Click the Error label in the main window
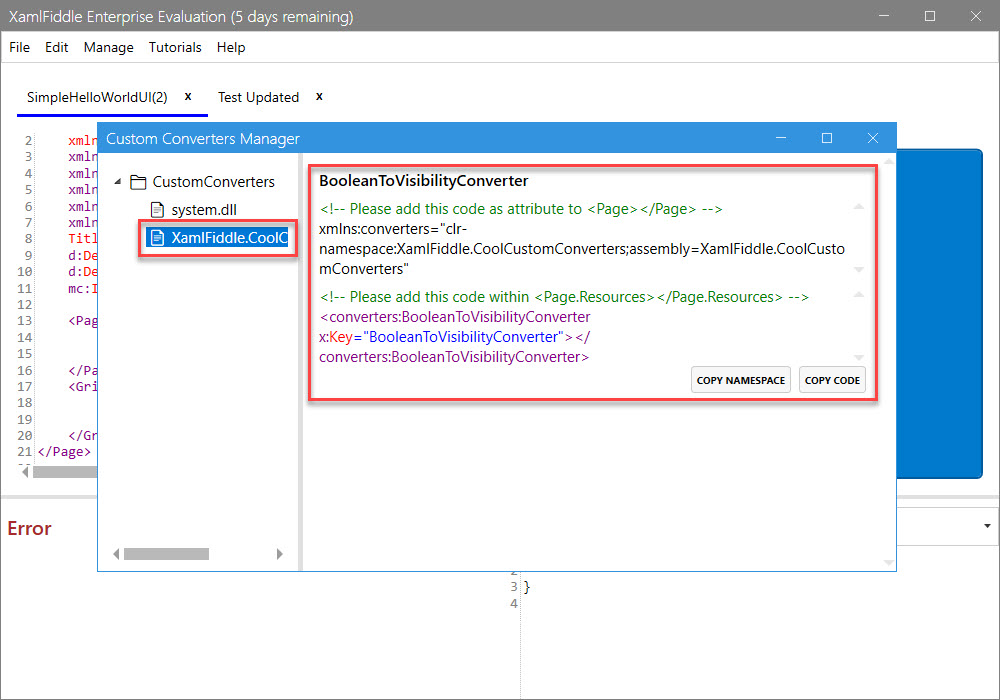This screenshot has height=700, width=1000. pos(29,529)
